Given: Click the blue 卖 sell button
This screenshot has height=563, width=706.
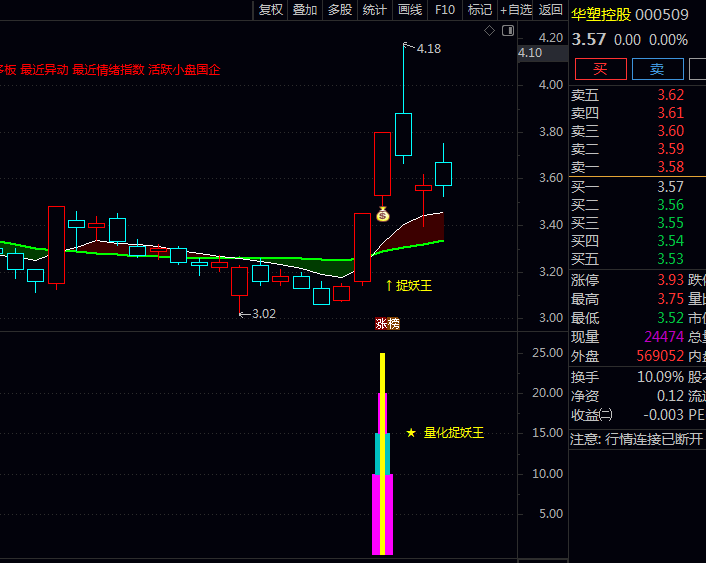Looking at the screenshot, I should coord(657,69).
